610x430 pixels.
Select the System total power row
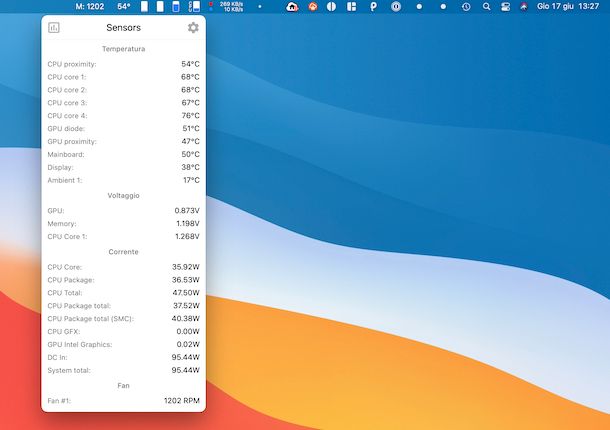point(123,370)
